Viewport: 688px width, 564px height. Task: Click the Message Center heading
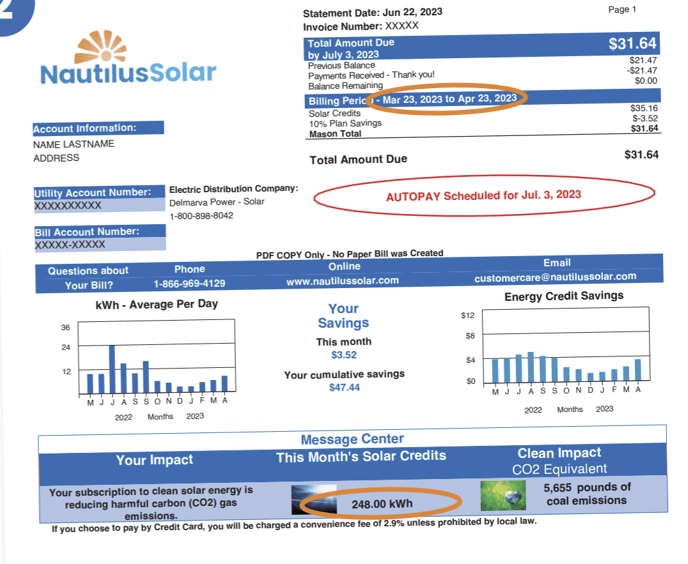pyautogui.click(x=352, y=439)
